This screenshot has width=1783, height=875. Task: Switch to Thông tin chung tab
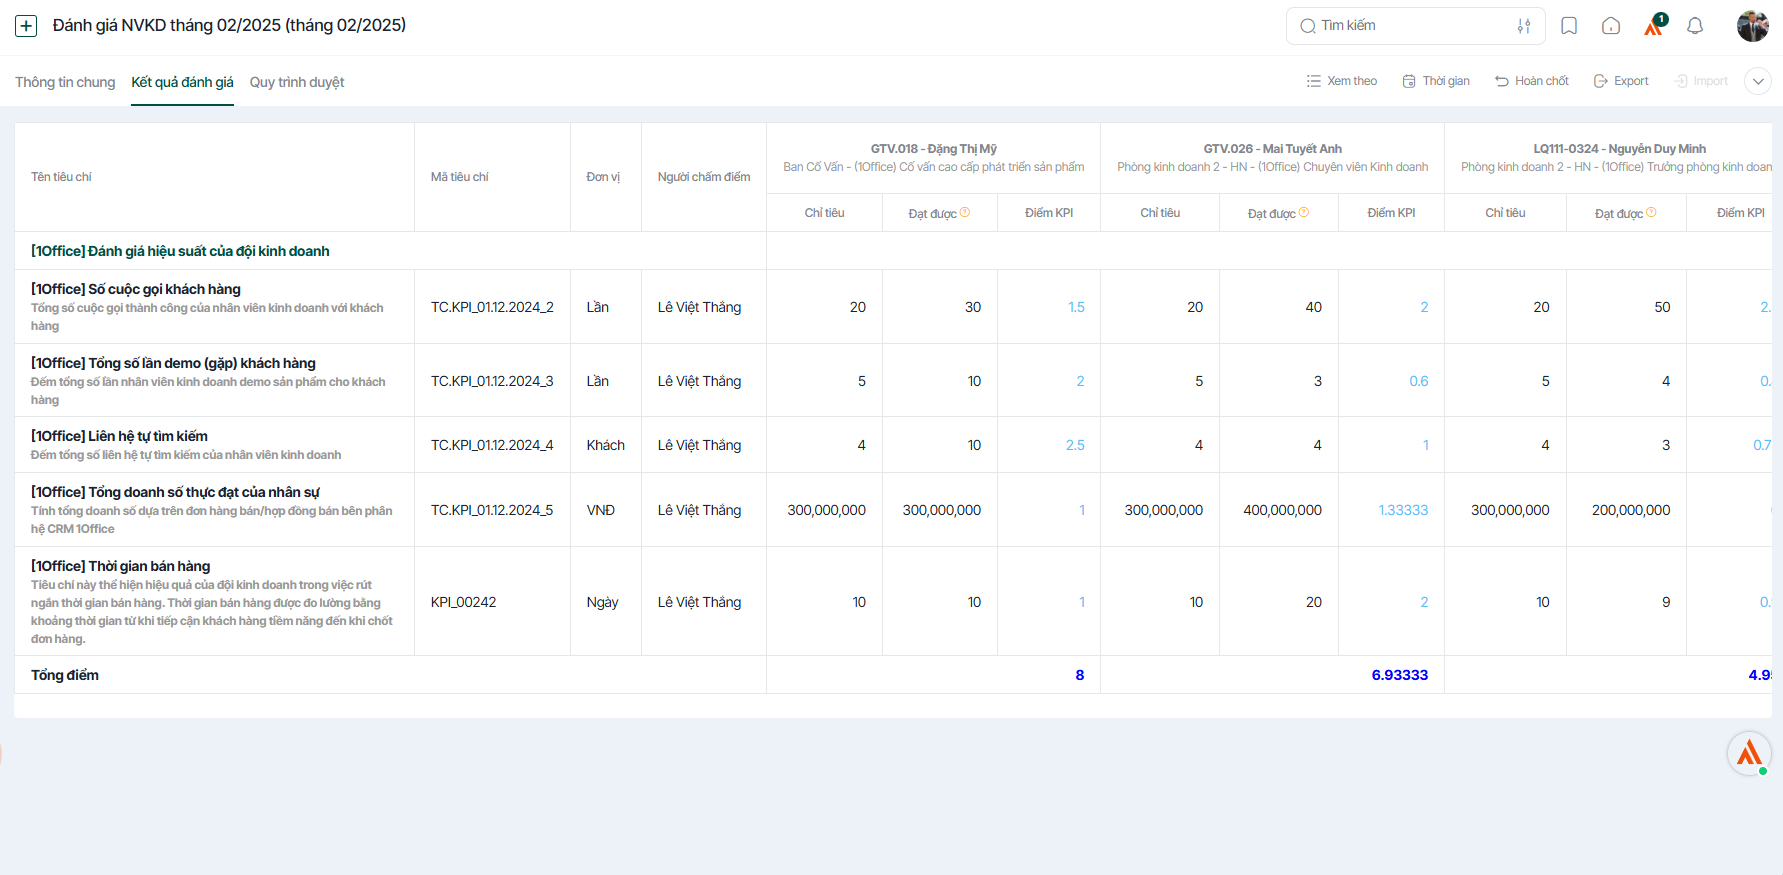tap(65, 82)
